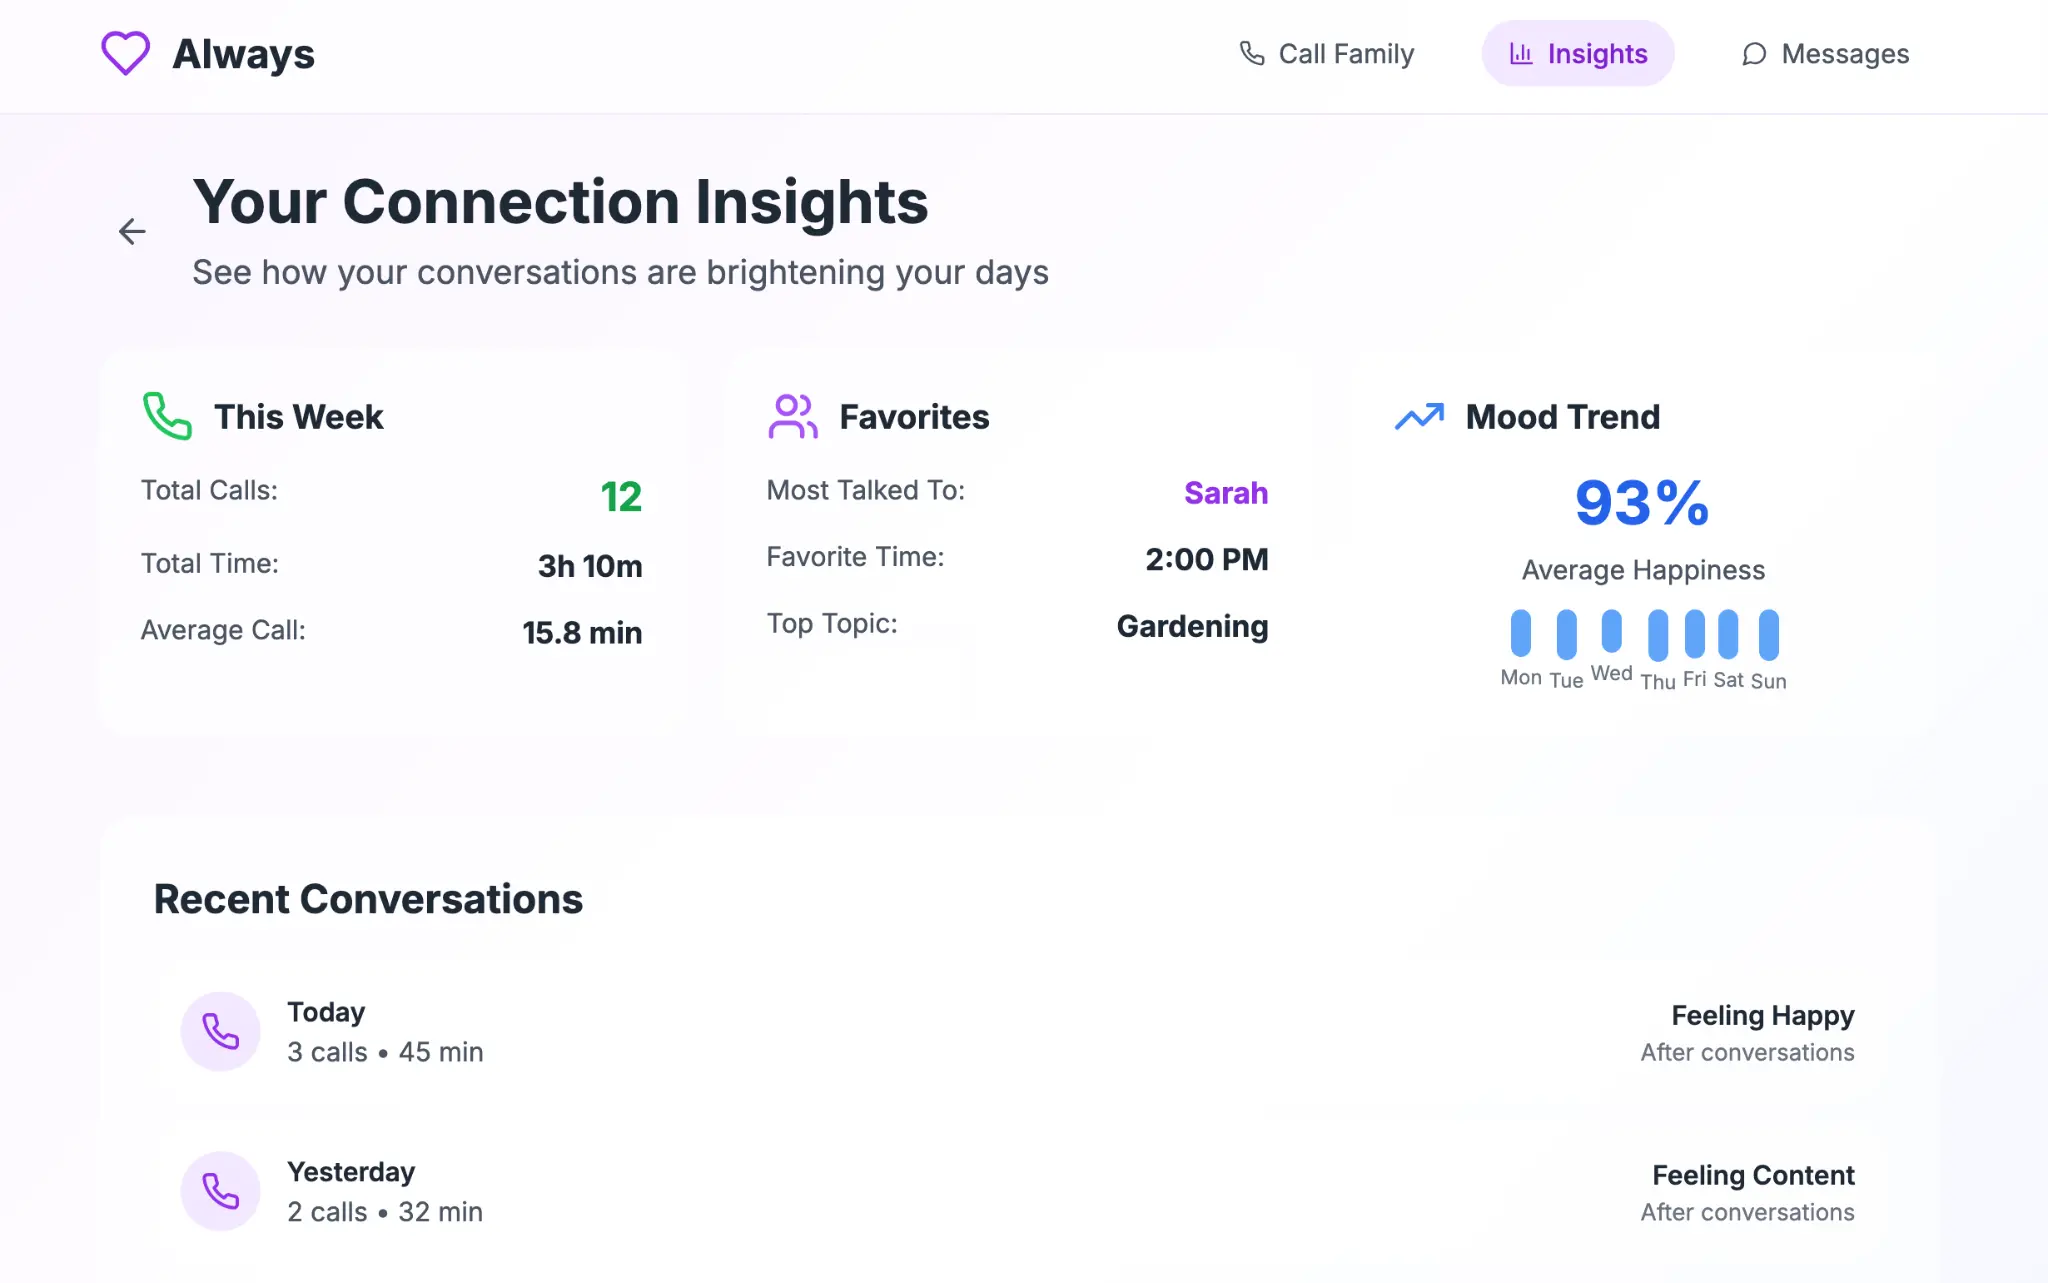Click the Monday mood bar

point(1521,633)
